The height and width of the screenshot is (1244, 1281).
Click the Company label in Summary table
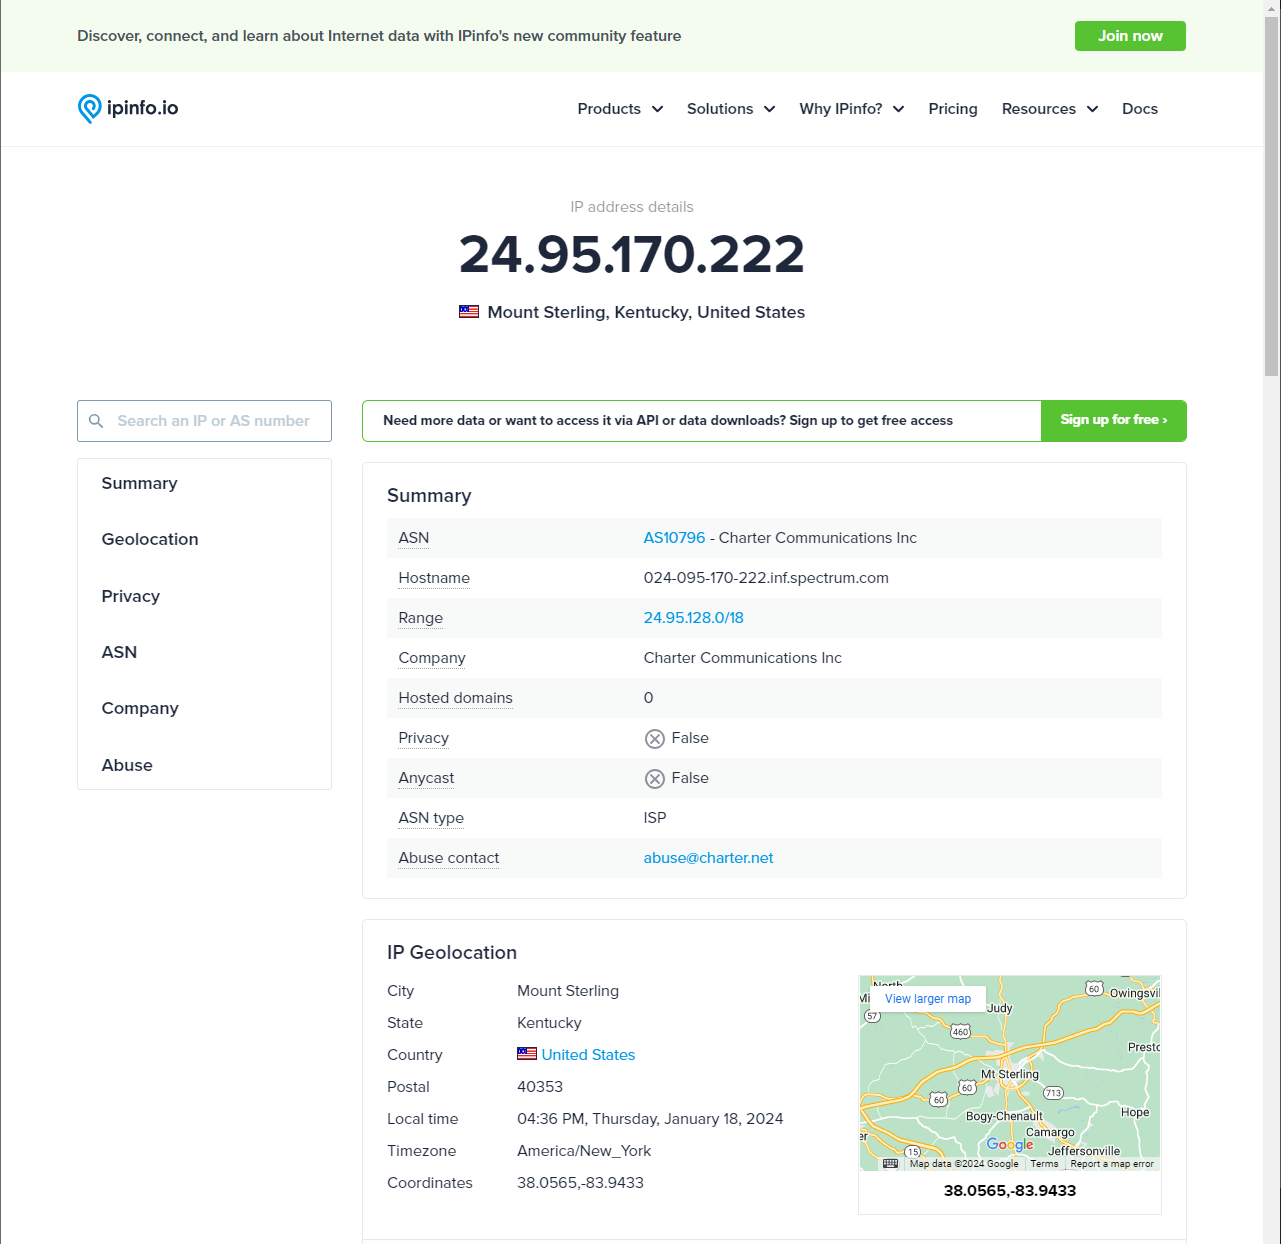[432, 658]
